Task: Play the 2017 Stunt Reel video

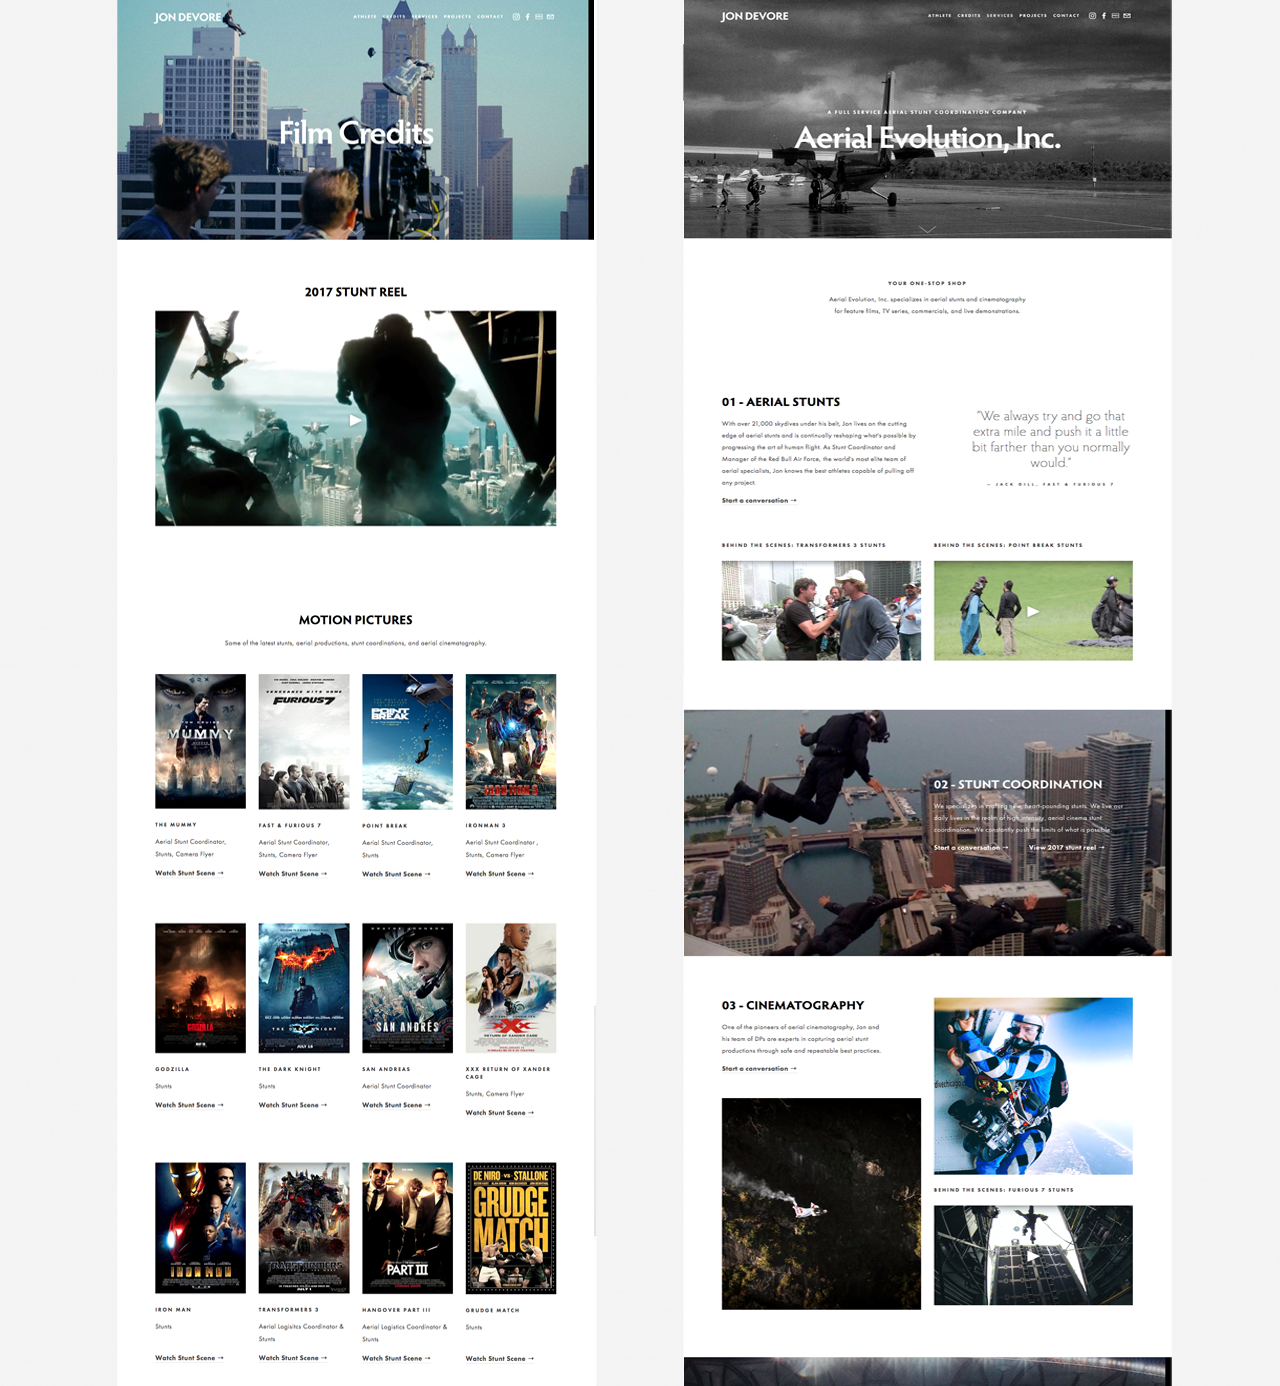Action: tap(355, 420)
